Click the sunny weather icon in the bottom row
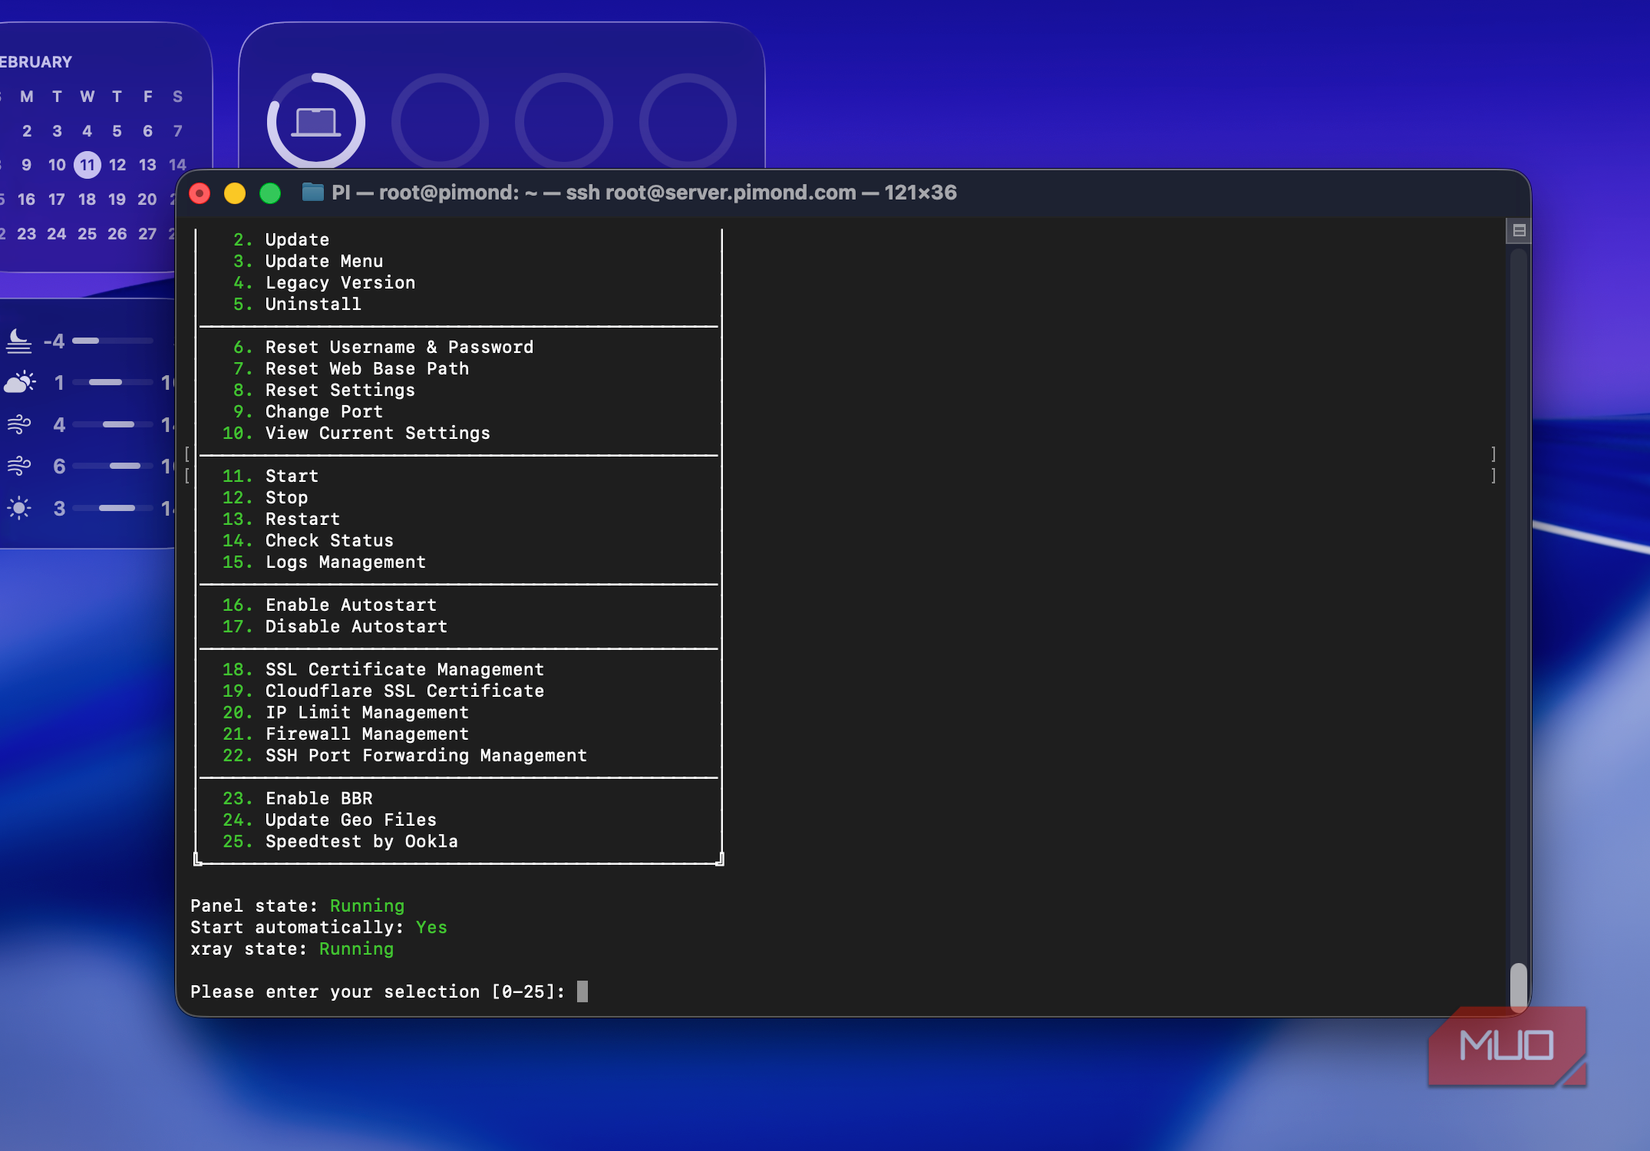 19,508
